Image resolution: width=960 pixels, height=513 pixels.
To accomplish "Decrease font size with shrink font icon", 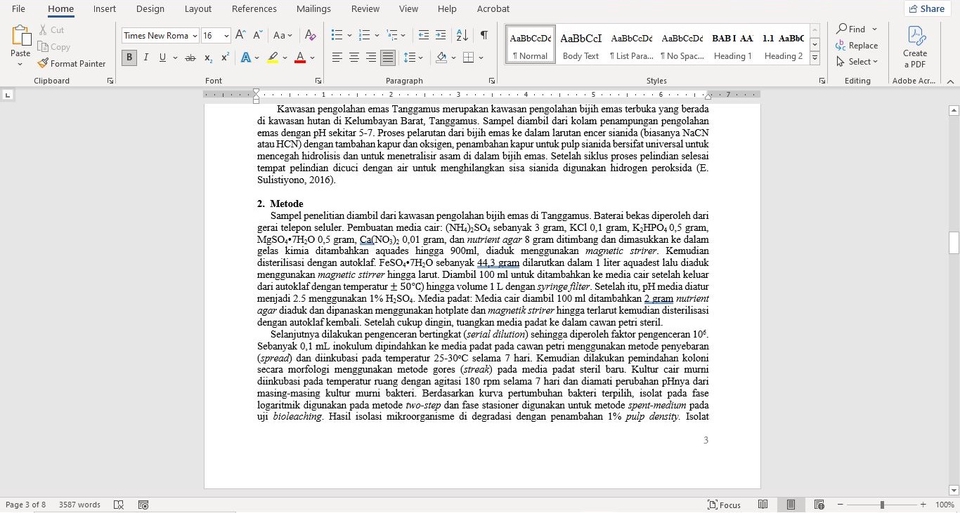I will [x=258, y=36].
